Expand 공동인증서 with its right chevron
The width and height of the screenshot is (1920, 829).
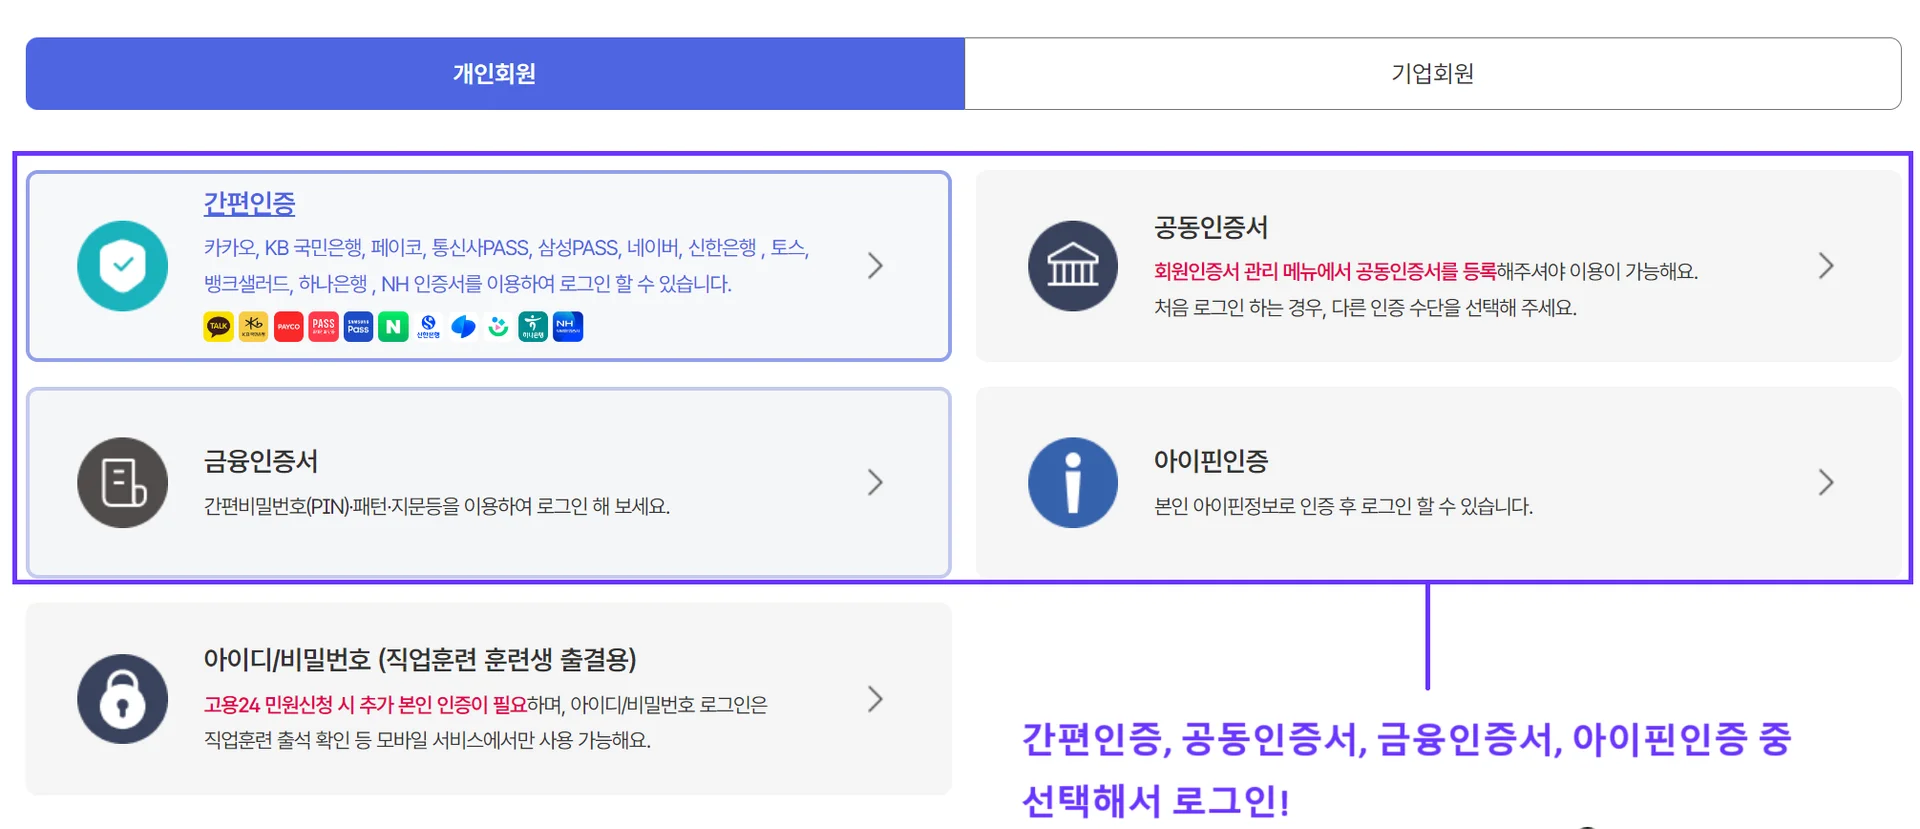click(1826, 266)
